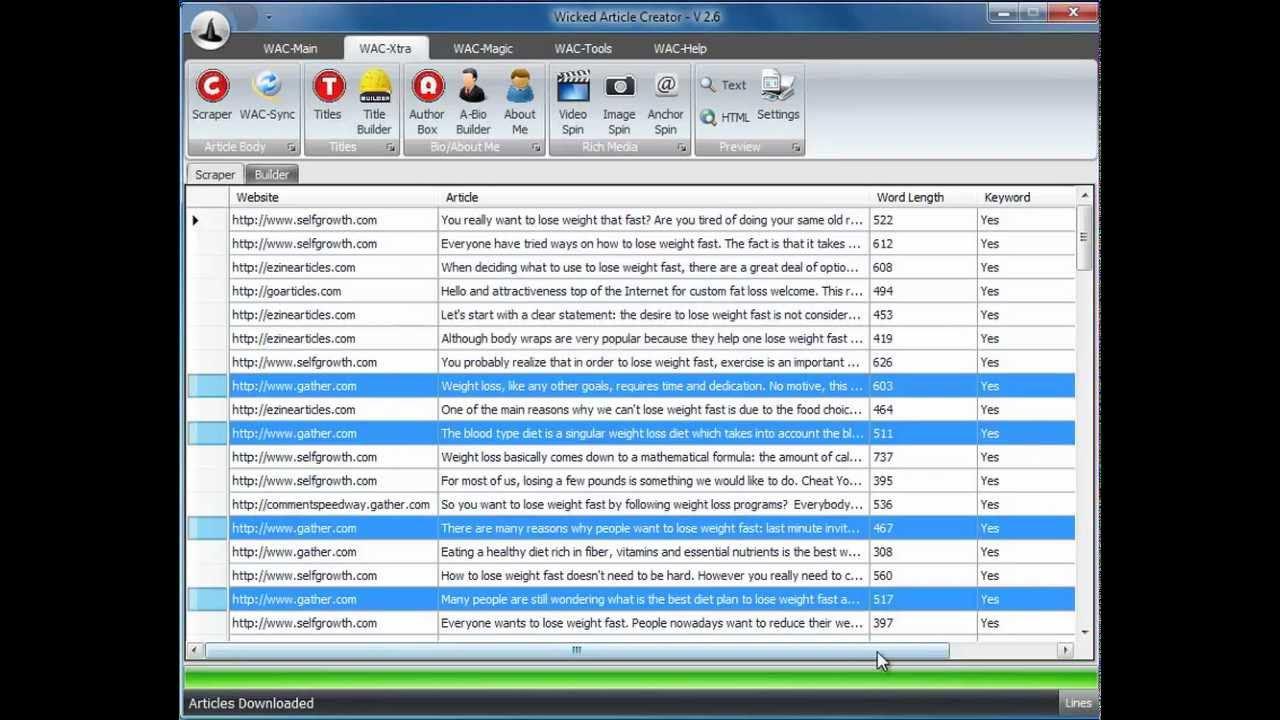Preview the article as Text

pyautogui.click(x=724, y=85)
